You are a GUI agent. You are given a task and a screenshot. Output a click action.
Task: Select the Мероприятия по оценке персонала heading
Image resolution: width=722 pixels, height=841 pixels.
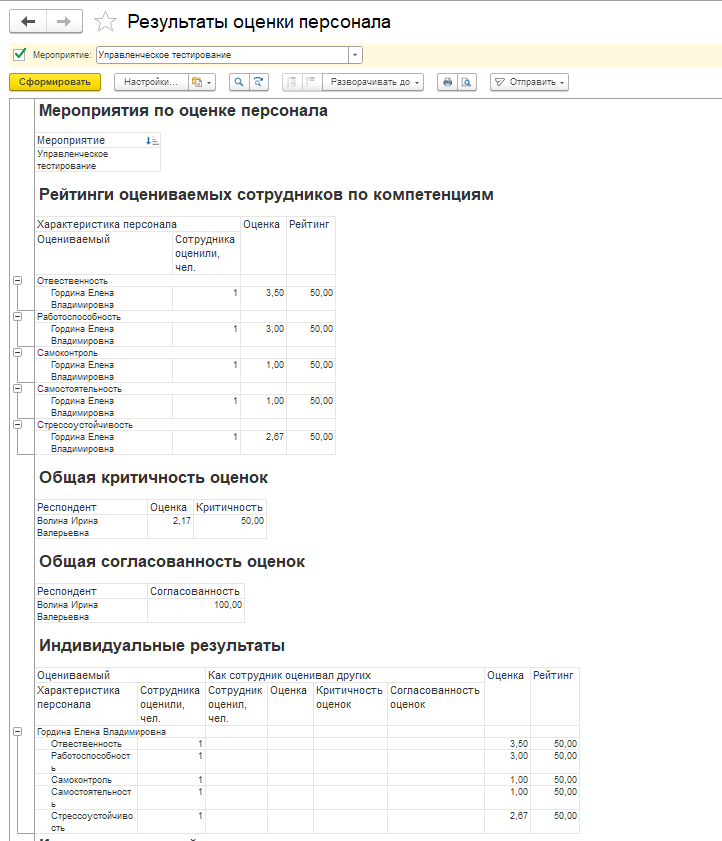tap(183, 110)
